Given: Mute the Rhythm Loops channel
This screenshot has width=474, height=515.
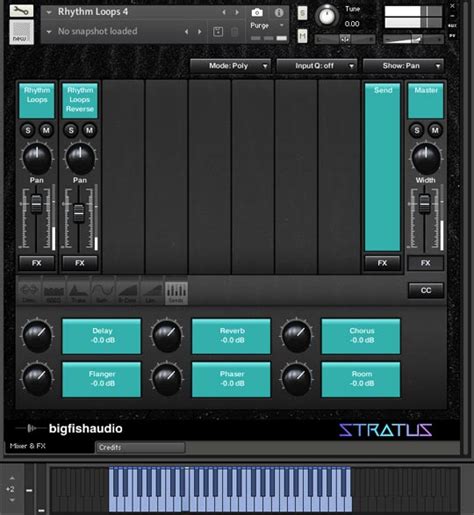Looking at the screenshot, I should coord(46,130).
